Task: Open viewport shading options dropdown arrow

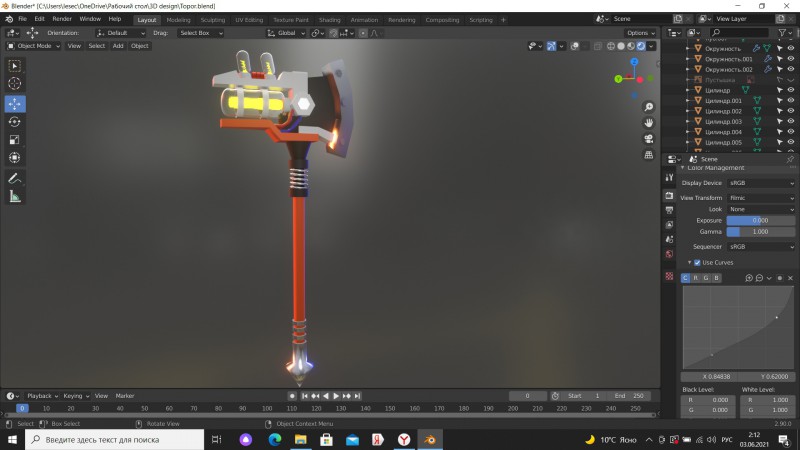Action: pos(652,46)
